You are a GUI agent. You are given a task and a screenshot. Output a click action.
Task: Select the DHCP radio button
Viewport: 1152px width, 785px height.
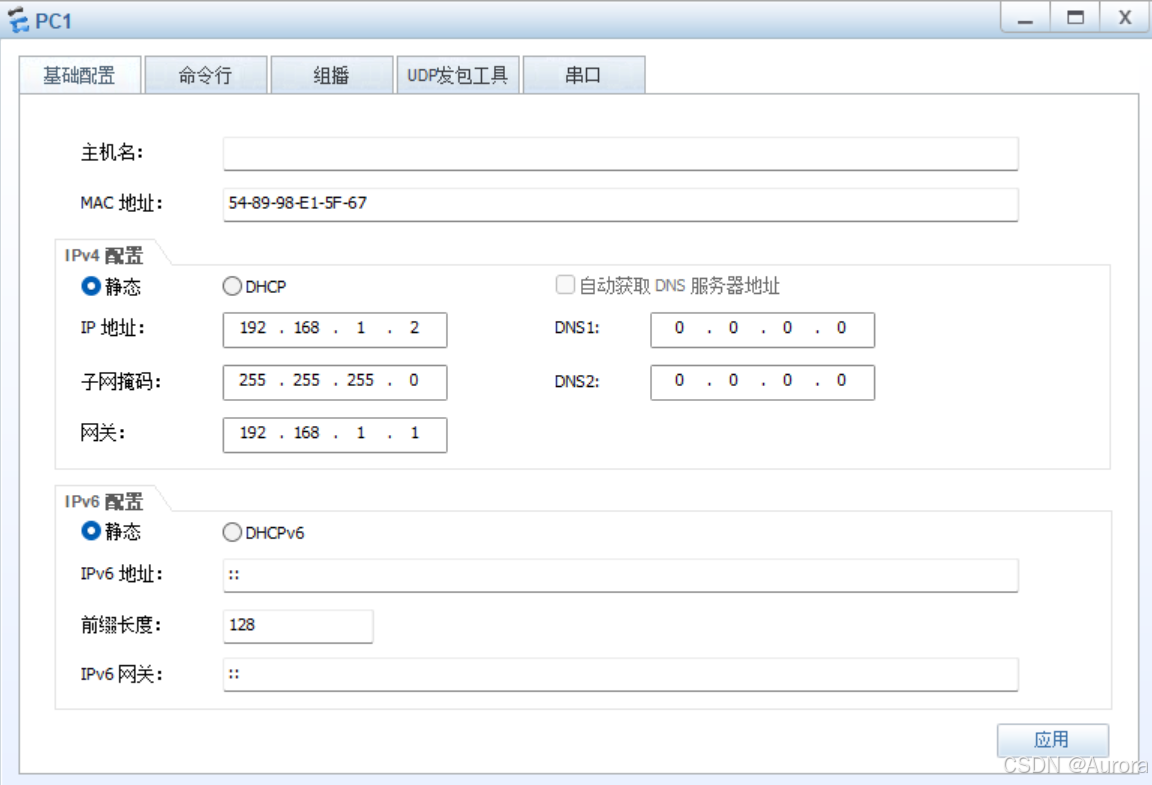tap(232, 286)
